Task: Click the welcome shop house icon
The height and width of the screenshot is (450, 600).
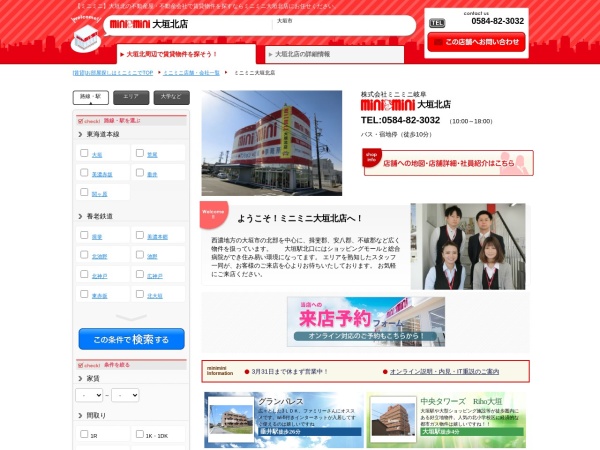Action: [86, 37]
